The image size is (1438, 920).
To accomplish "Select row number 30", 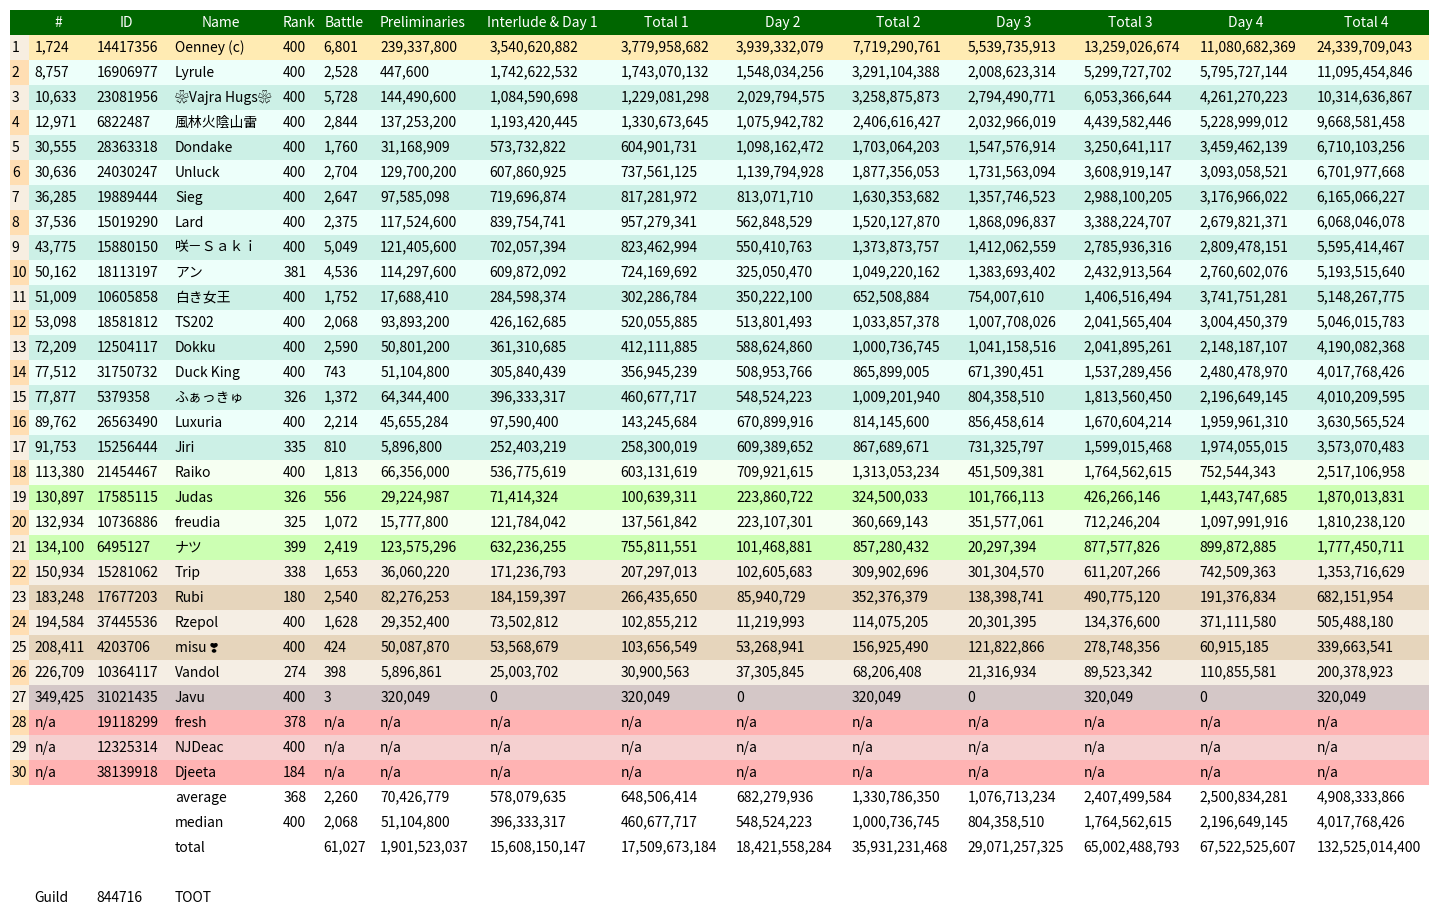I will coord(19,772).
